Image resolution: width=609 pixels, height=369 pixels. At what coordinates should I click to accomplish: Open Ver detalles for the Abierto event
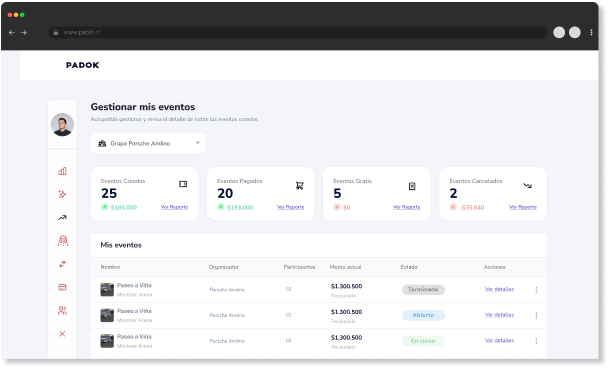click(499, 315)
